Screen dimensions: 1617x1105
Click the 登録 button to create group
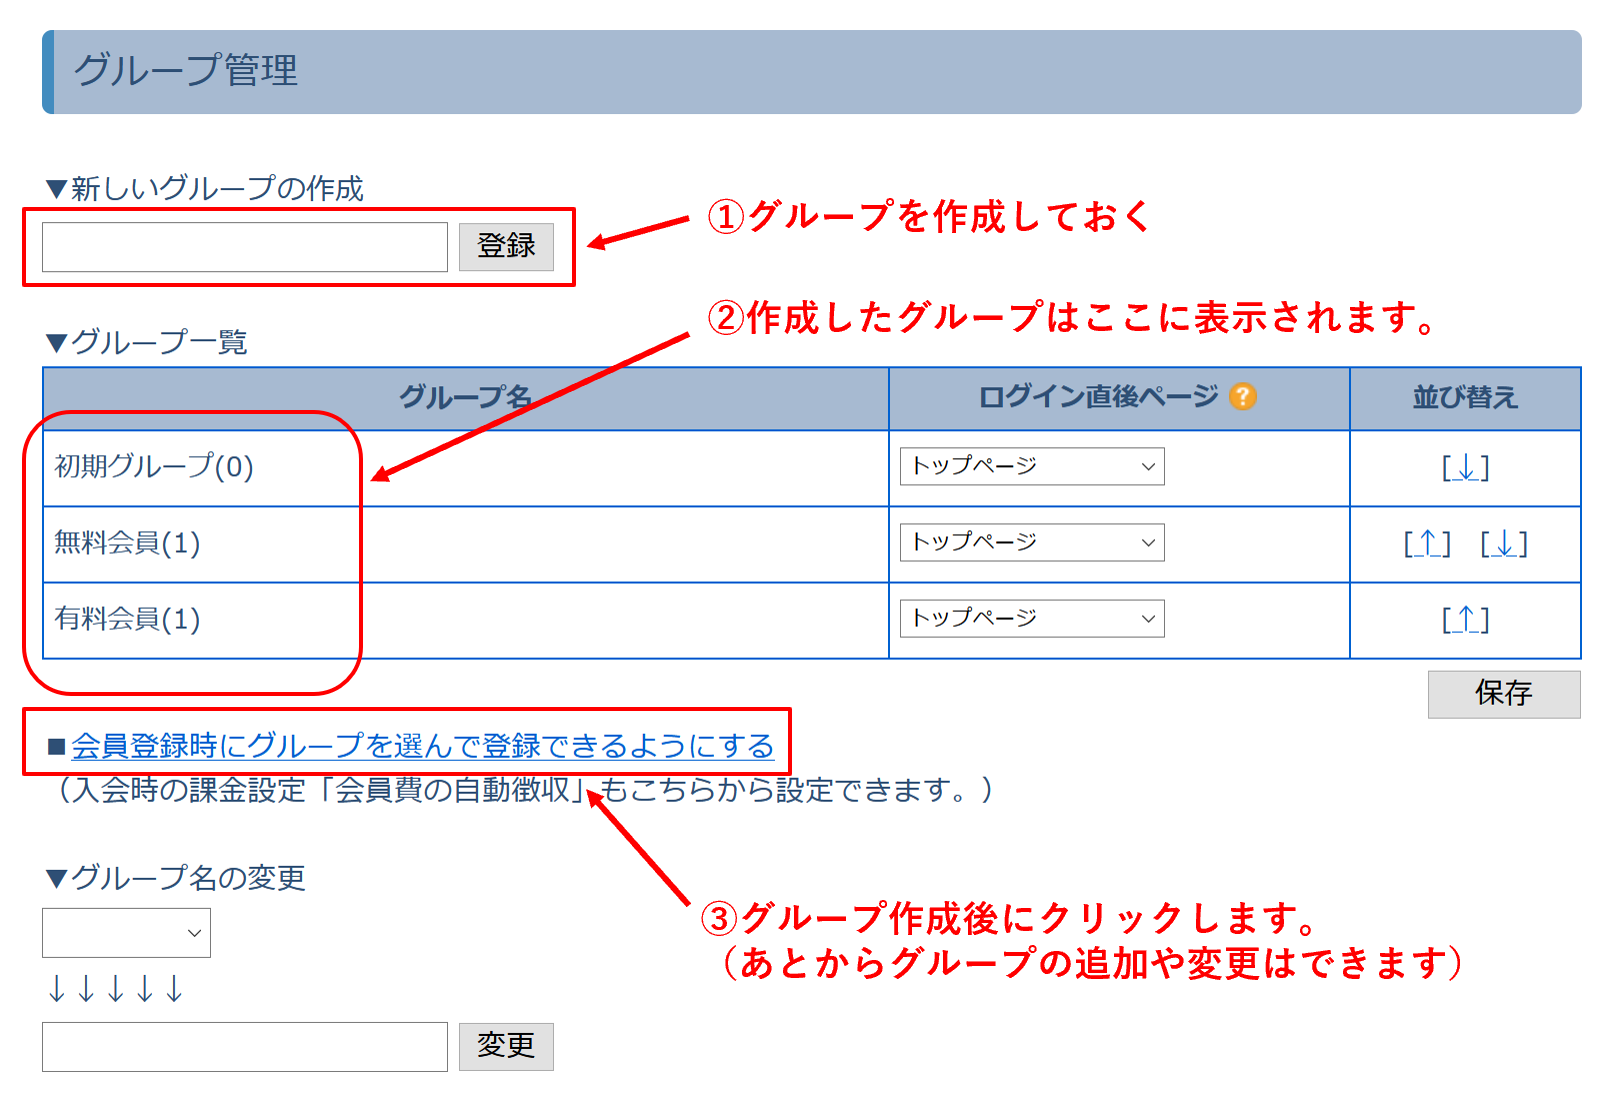tap(506, 247)
